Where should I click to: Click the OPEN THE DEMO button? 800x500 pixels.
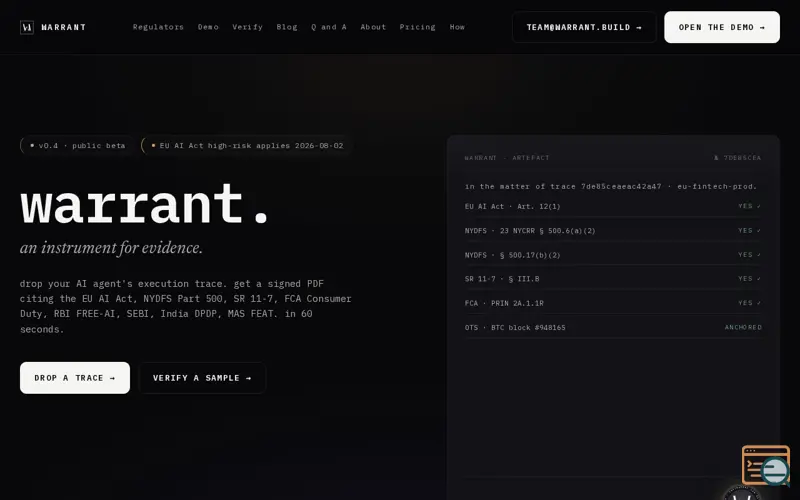click(722, 27)
